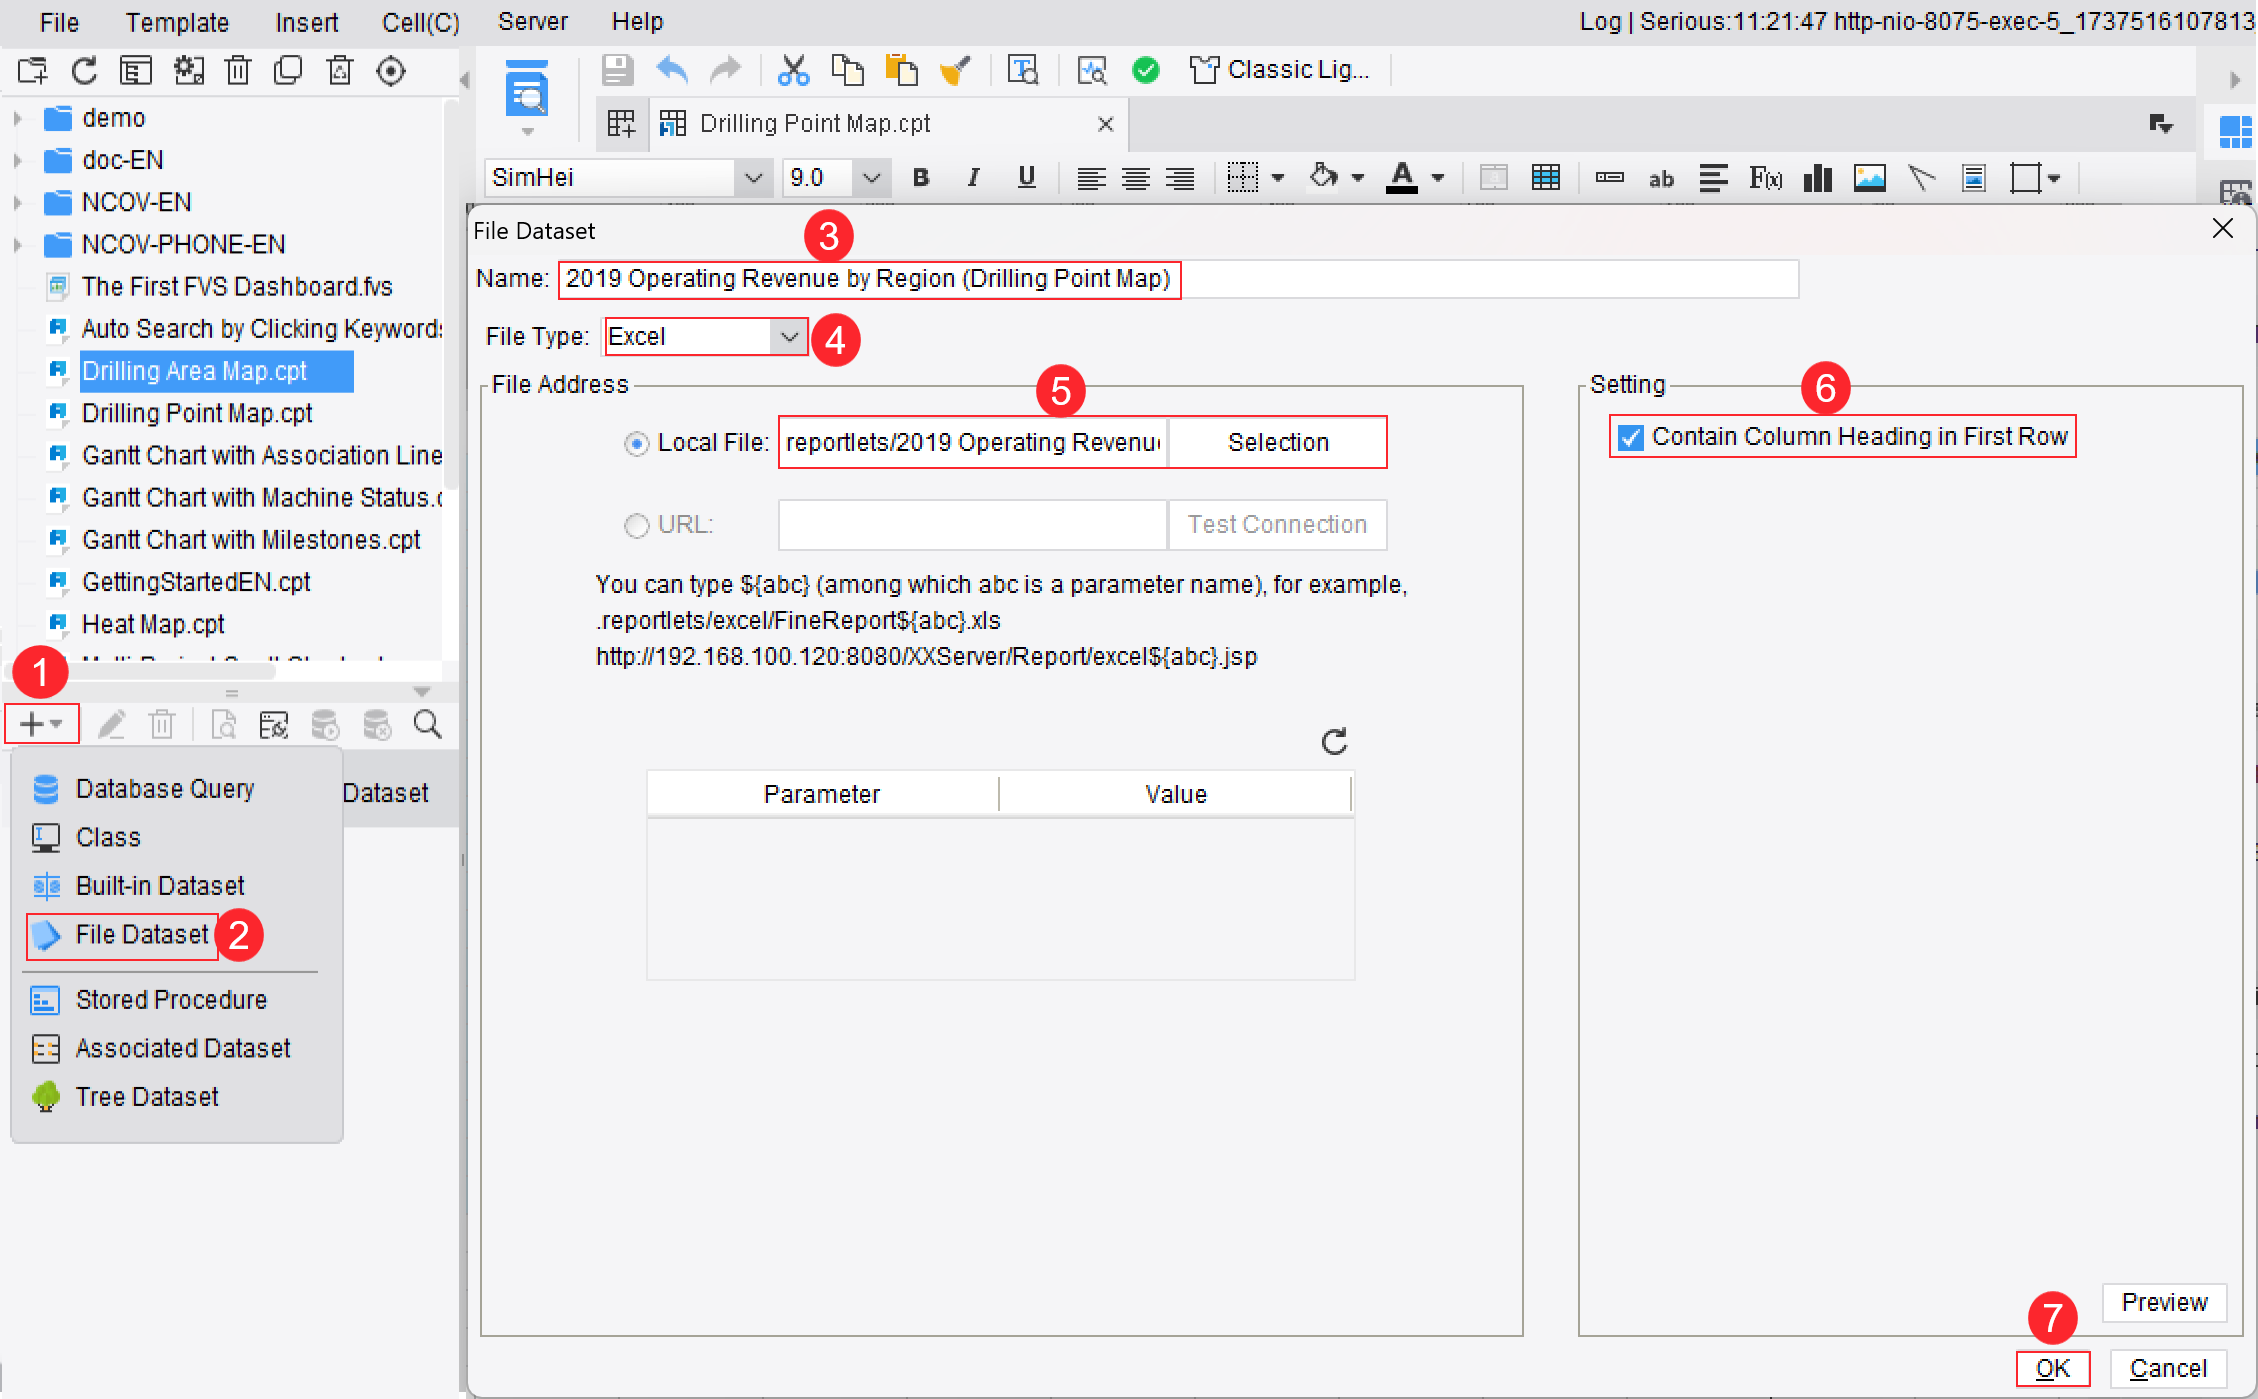Click the dataset search magnifier icon

pyautogui.click(x=428, y=724)
